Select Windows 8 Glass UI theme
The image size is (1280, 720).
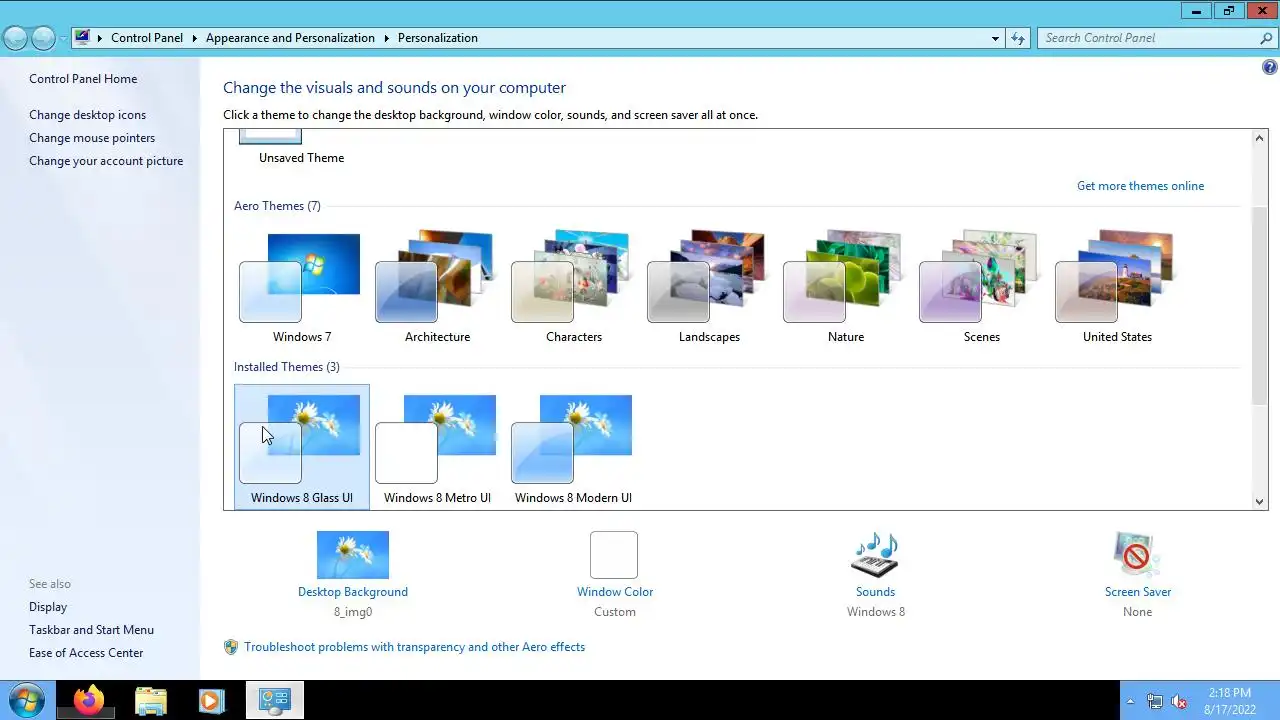click(301, 447)
